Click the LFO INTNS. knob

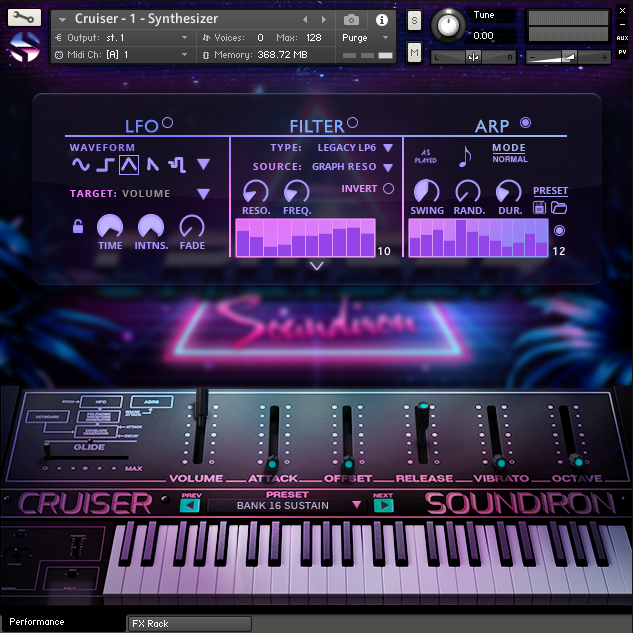coord(151,226)
